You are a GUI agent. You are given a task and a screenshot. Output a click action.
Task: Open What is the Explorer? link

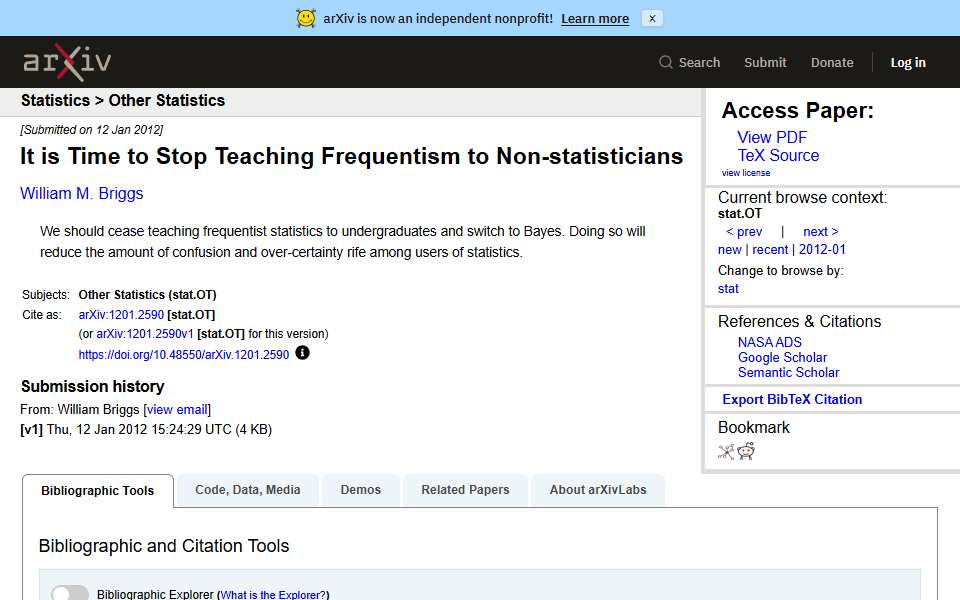point(273,594)
